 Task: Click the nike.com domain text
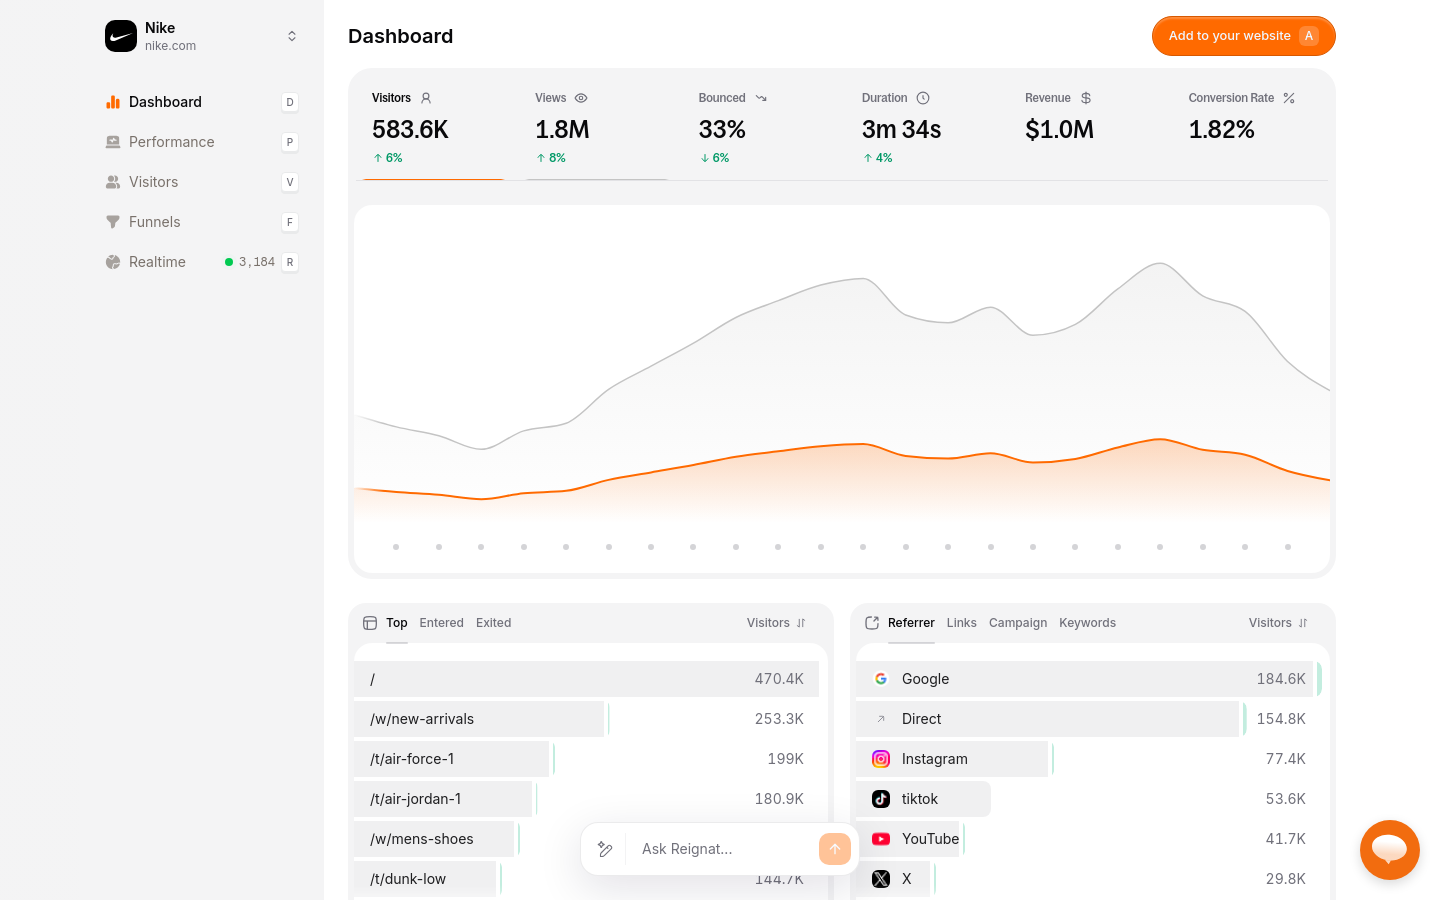click(171, 46)
